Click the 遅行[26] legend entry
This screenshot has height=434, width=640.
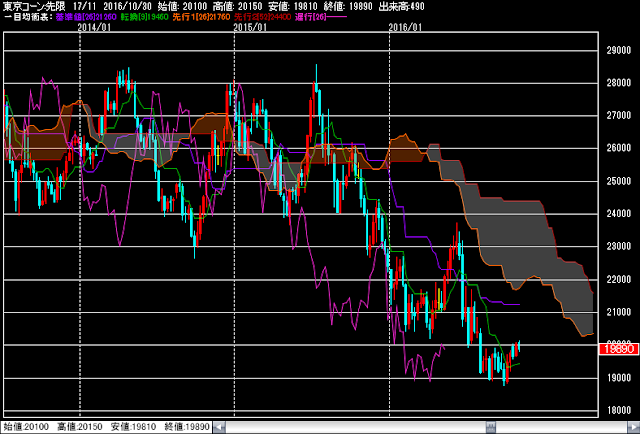[x=320, y=17]
